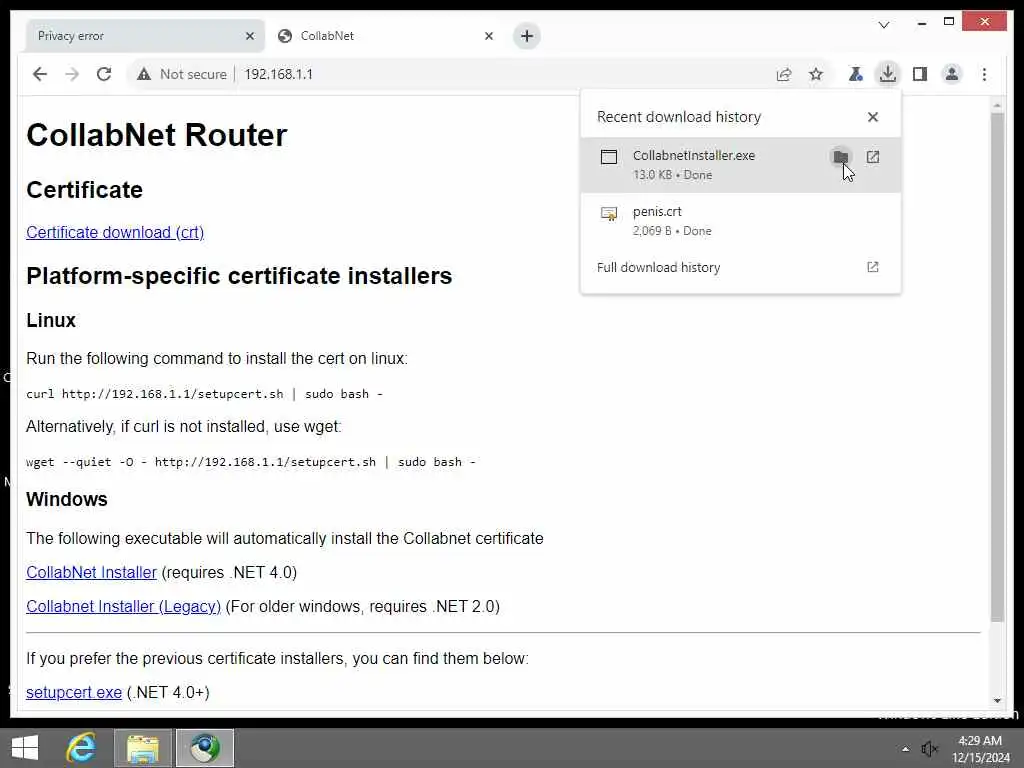Open the penis.crt download entry
Screen dimensions: 1024x768
coord(741,221)
